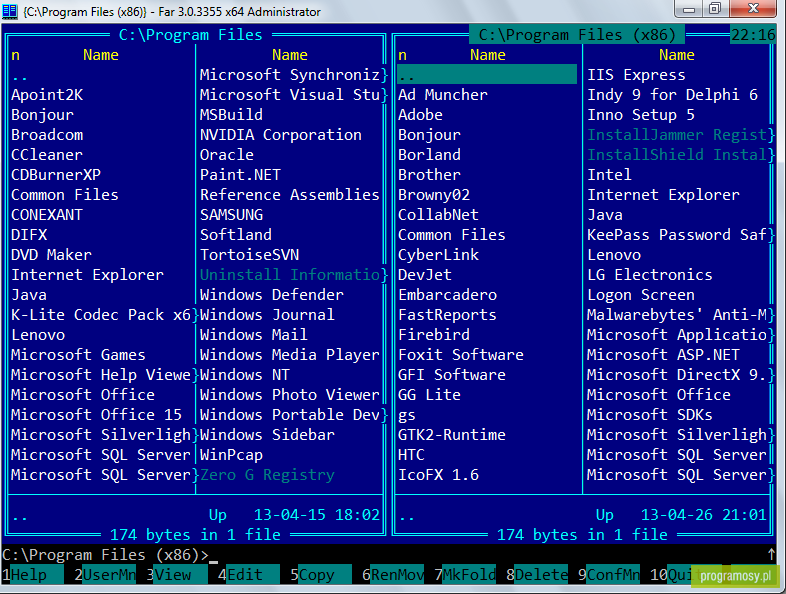Image resolution: width=786 pixels, height=594 pixels.
Task: Select the KeePass Password Safe folder
Action: tap(677, 235)
